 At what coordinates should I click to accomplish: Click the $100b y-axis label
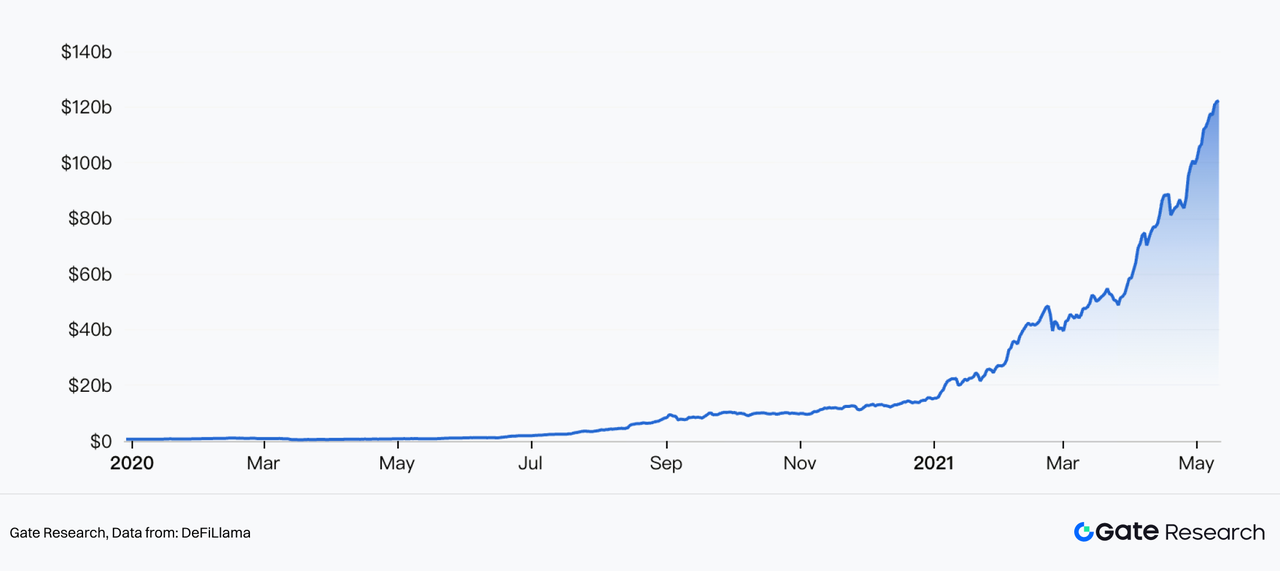[86, 163]
